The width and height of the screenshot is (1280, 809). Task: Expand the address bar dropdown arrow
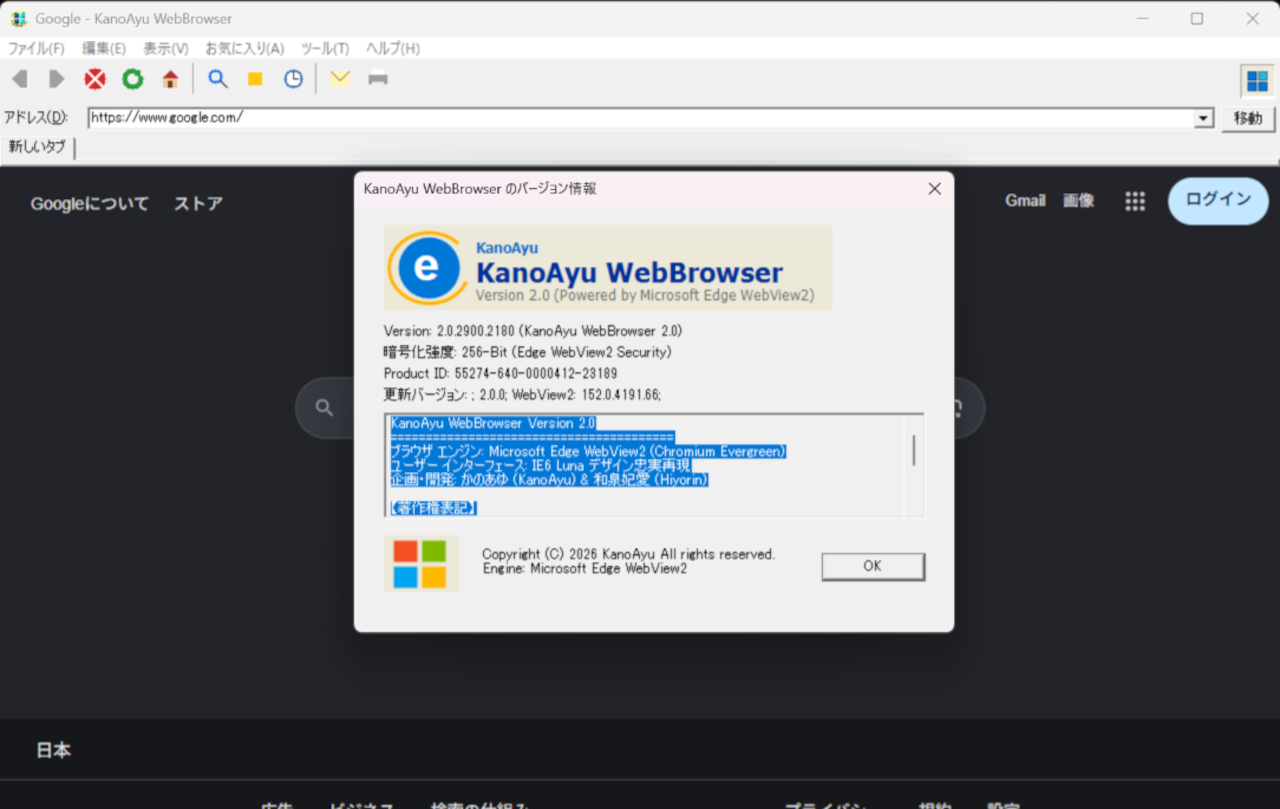click(1204, 118)
